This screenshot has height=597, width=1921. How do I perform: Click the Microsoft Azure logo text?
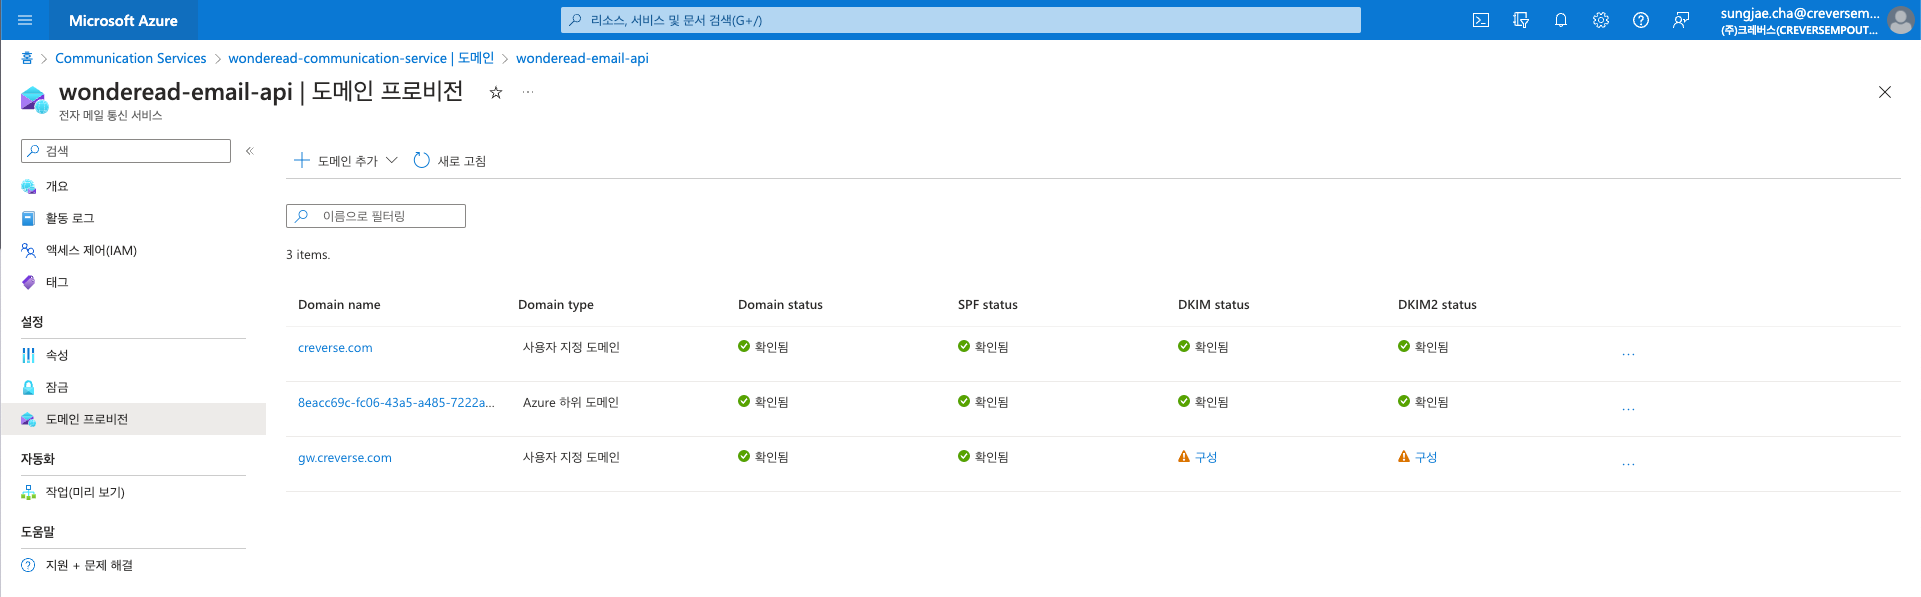pos(123,20)
